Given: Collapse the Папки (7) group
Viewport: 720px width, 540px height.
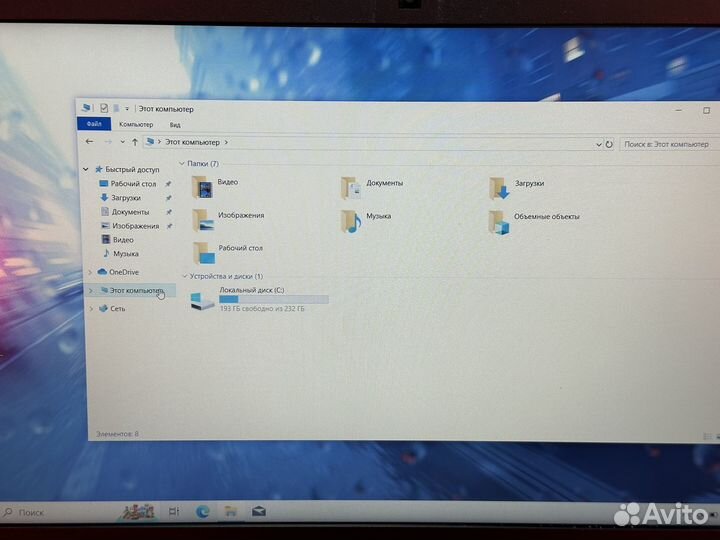Looking at the screenshot, I should coord(182,163).
